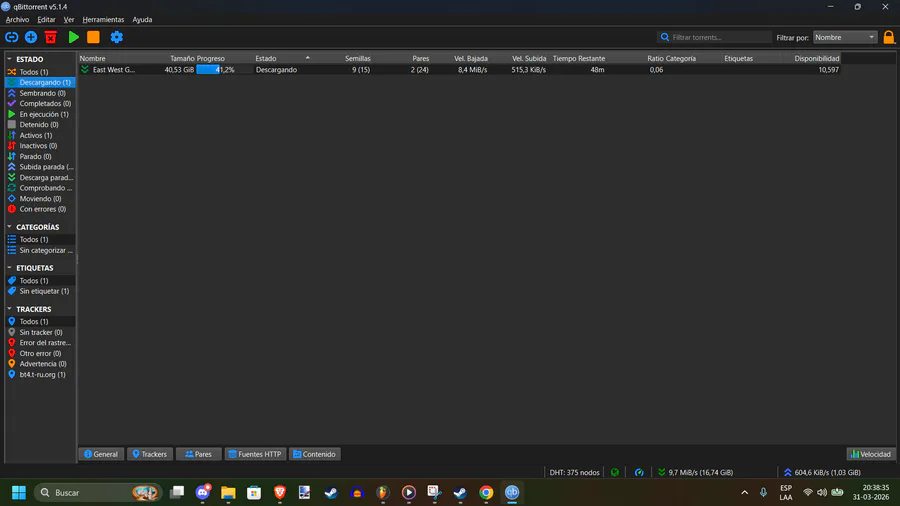Screen dimensions: 900x506
Task: Sort by the Tiempo Restante column header
Action: [x=579, y=59]
